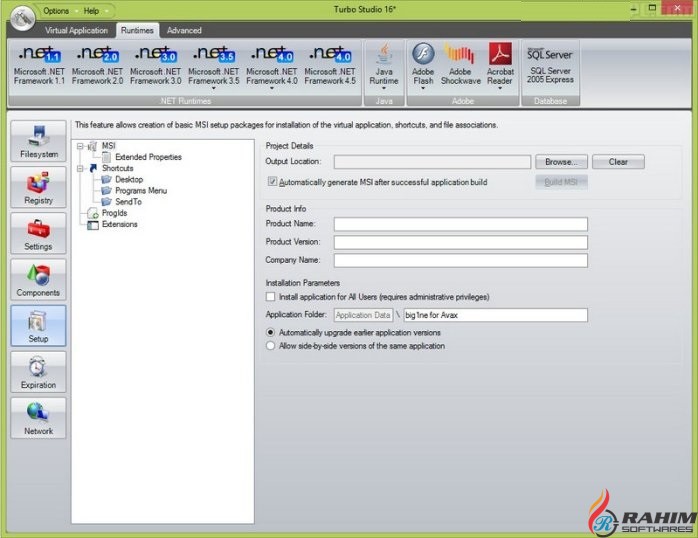Select the .NET Framework 4.0 runtime icon
The height and width of the screenshot is (538, 698).
272,54
